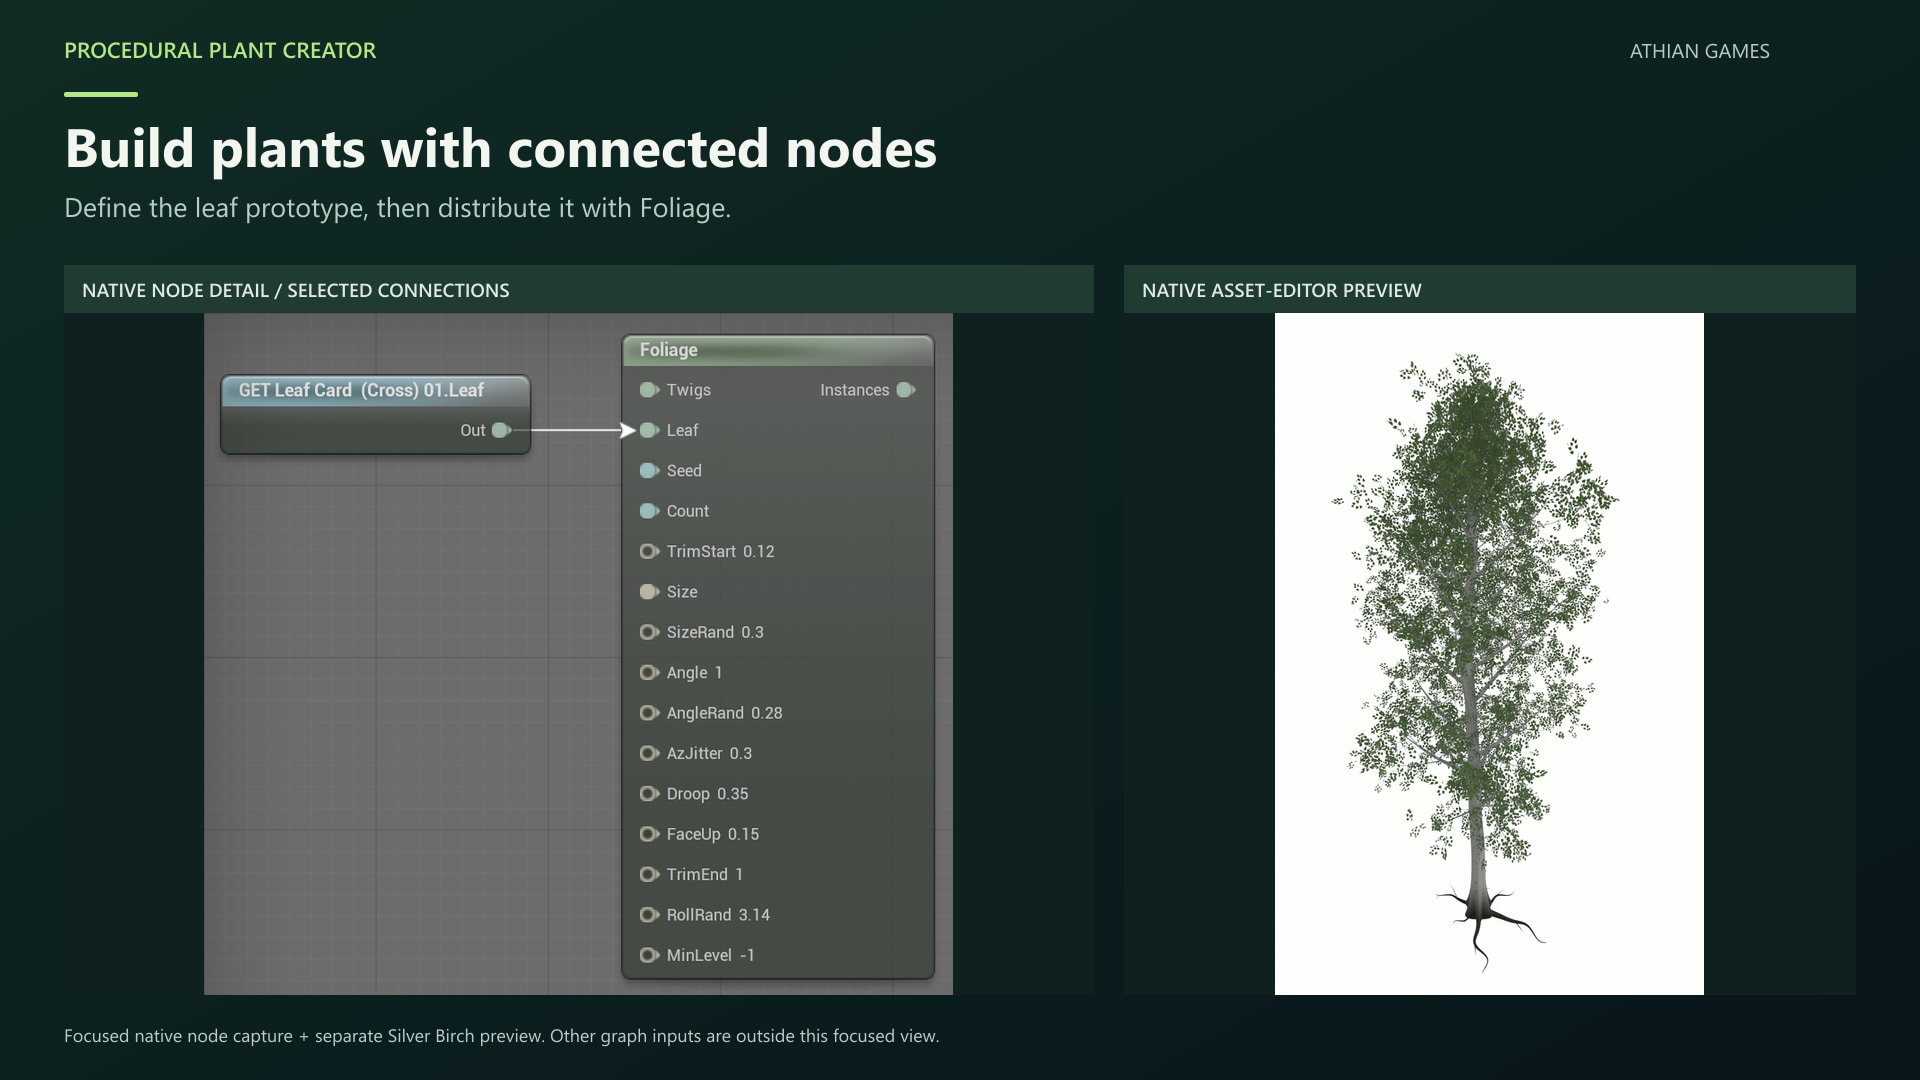Click the AzJitter input pin

(649, 754)
